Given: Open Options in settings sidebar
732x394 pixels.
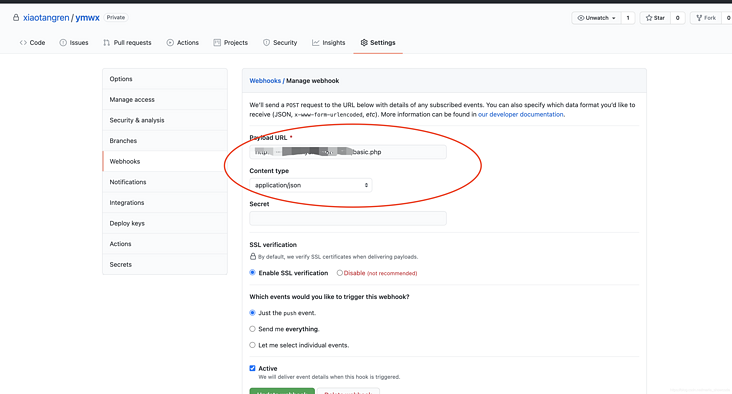Looking at the screenshot, I should point(165,79).
